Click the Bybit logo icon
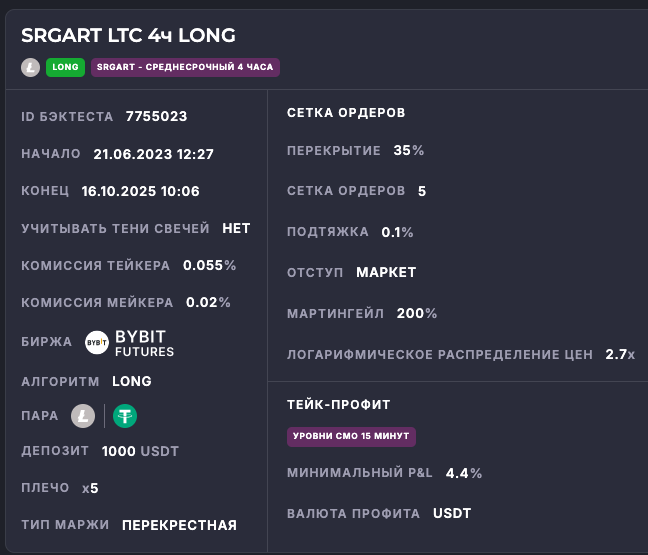Viewport: 648px width, 555px height. (x=97, y=342)
